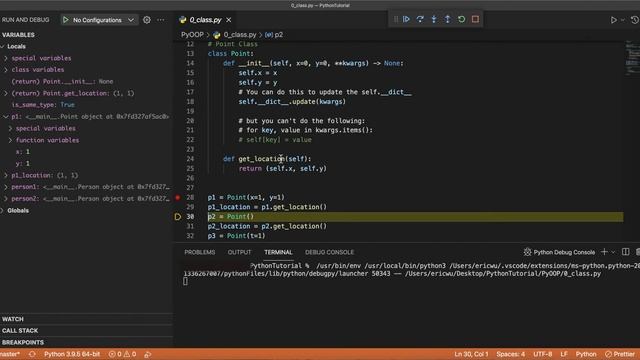
Task: Open the Problems panel tab
Action: 200,252
